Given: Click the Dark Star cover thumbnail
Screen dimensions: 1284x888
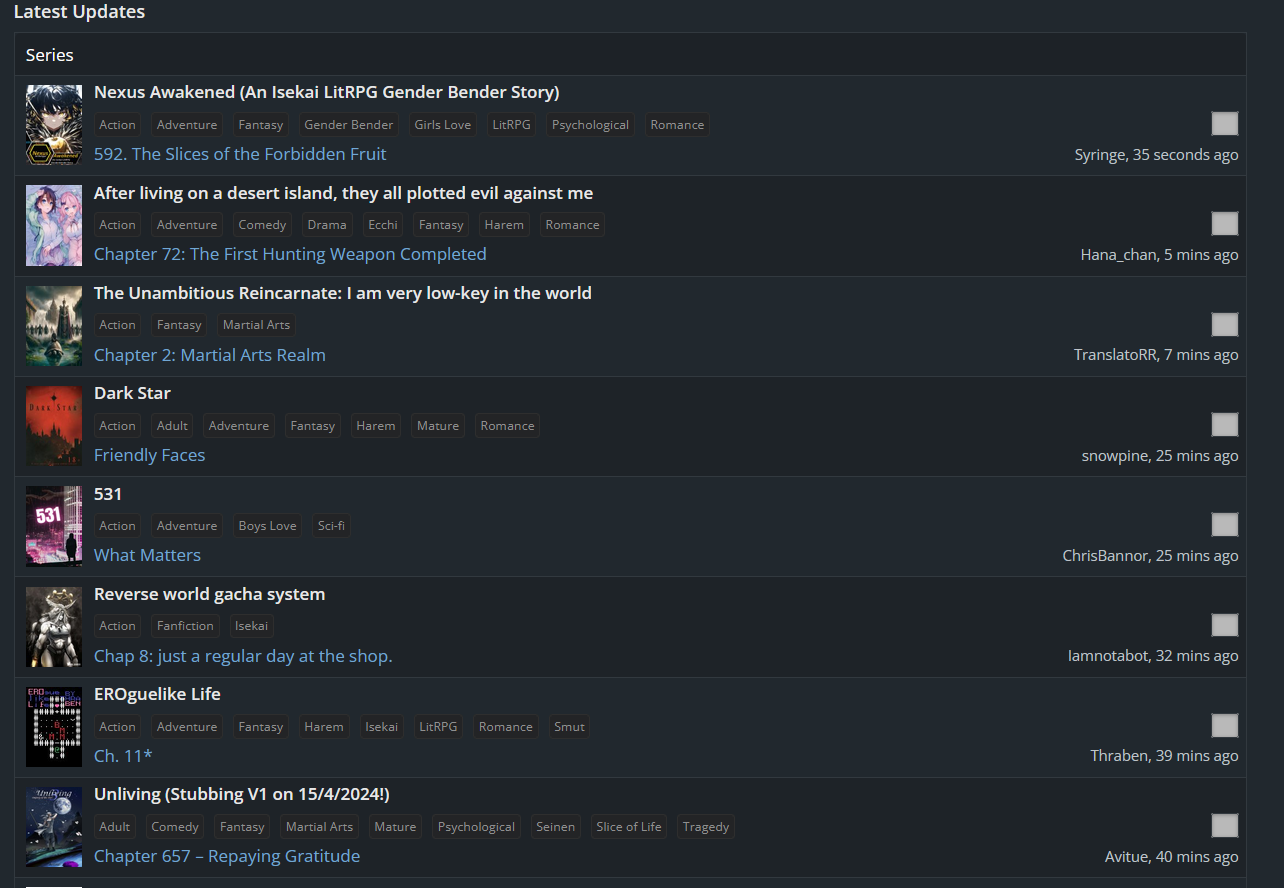Looking at the screenshot, I should (x=54, y=426).
